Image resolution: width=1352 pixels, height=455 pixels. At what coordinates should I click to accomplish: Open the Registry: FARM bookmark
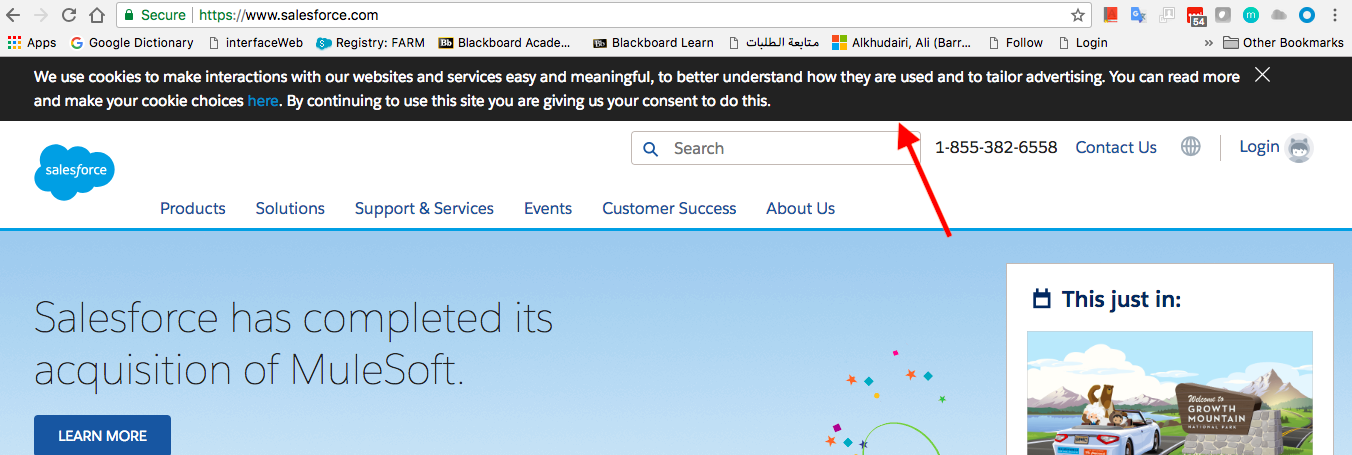tap(371, 42)
